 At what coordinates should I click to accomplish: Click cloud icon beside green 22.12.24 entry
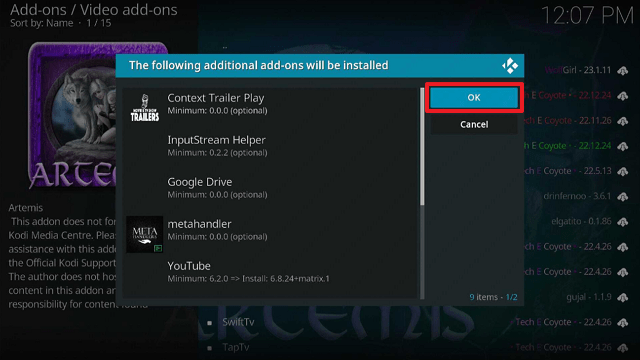tap(622, 146)
